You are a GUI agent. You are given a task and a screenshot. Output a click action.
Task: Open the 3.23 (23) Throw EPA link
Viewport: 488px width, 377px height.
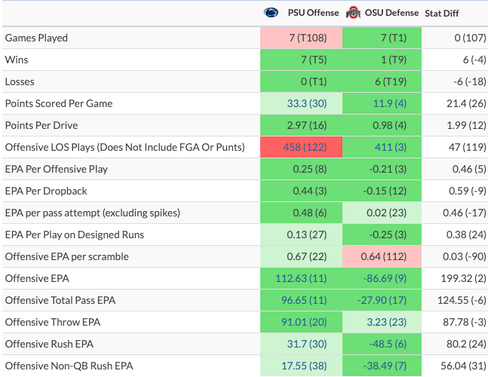(x=387, y=322)
